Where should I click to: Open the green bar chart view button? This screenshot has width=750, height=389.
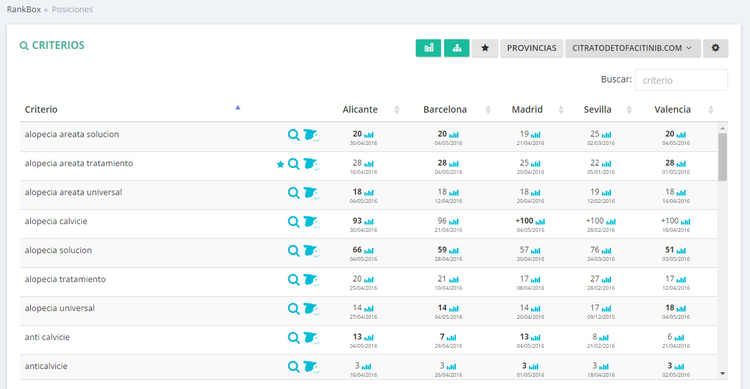pyautogui.click(x=428, y=48)
